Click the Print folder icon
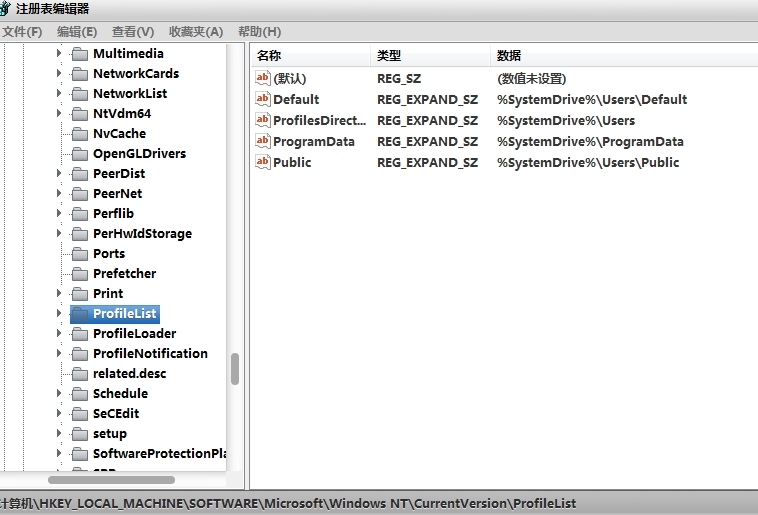Image resolution: width=758 pixels, height=515 pixels. coord(79,294)
